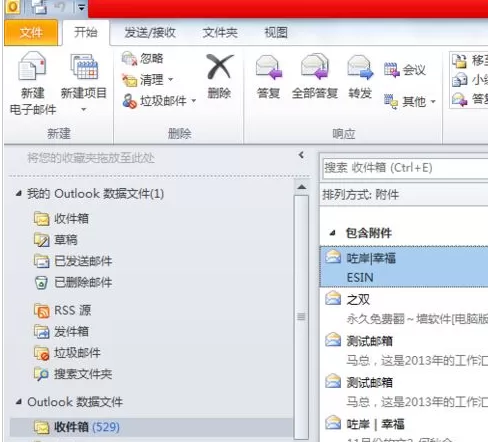Click the Junk (垃圾邮件) icon

[x=129, y=101]
